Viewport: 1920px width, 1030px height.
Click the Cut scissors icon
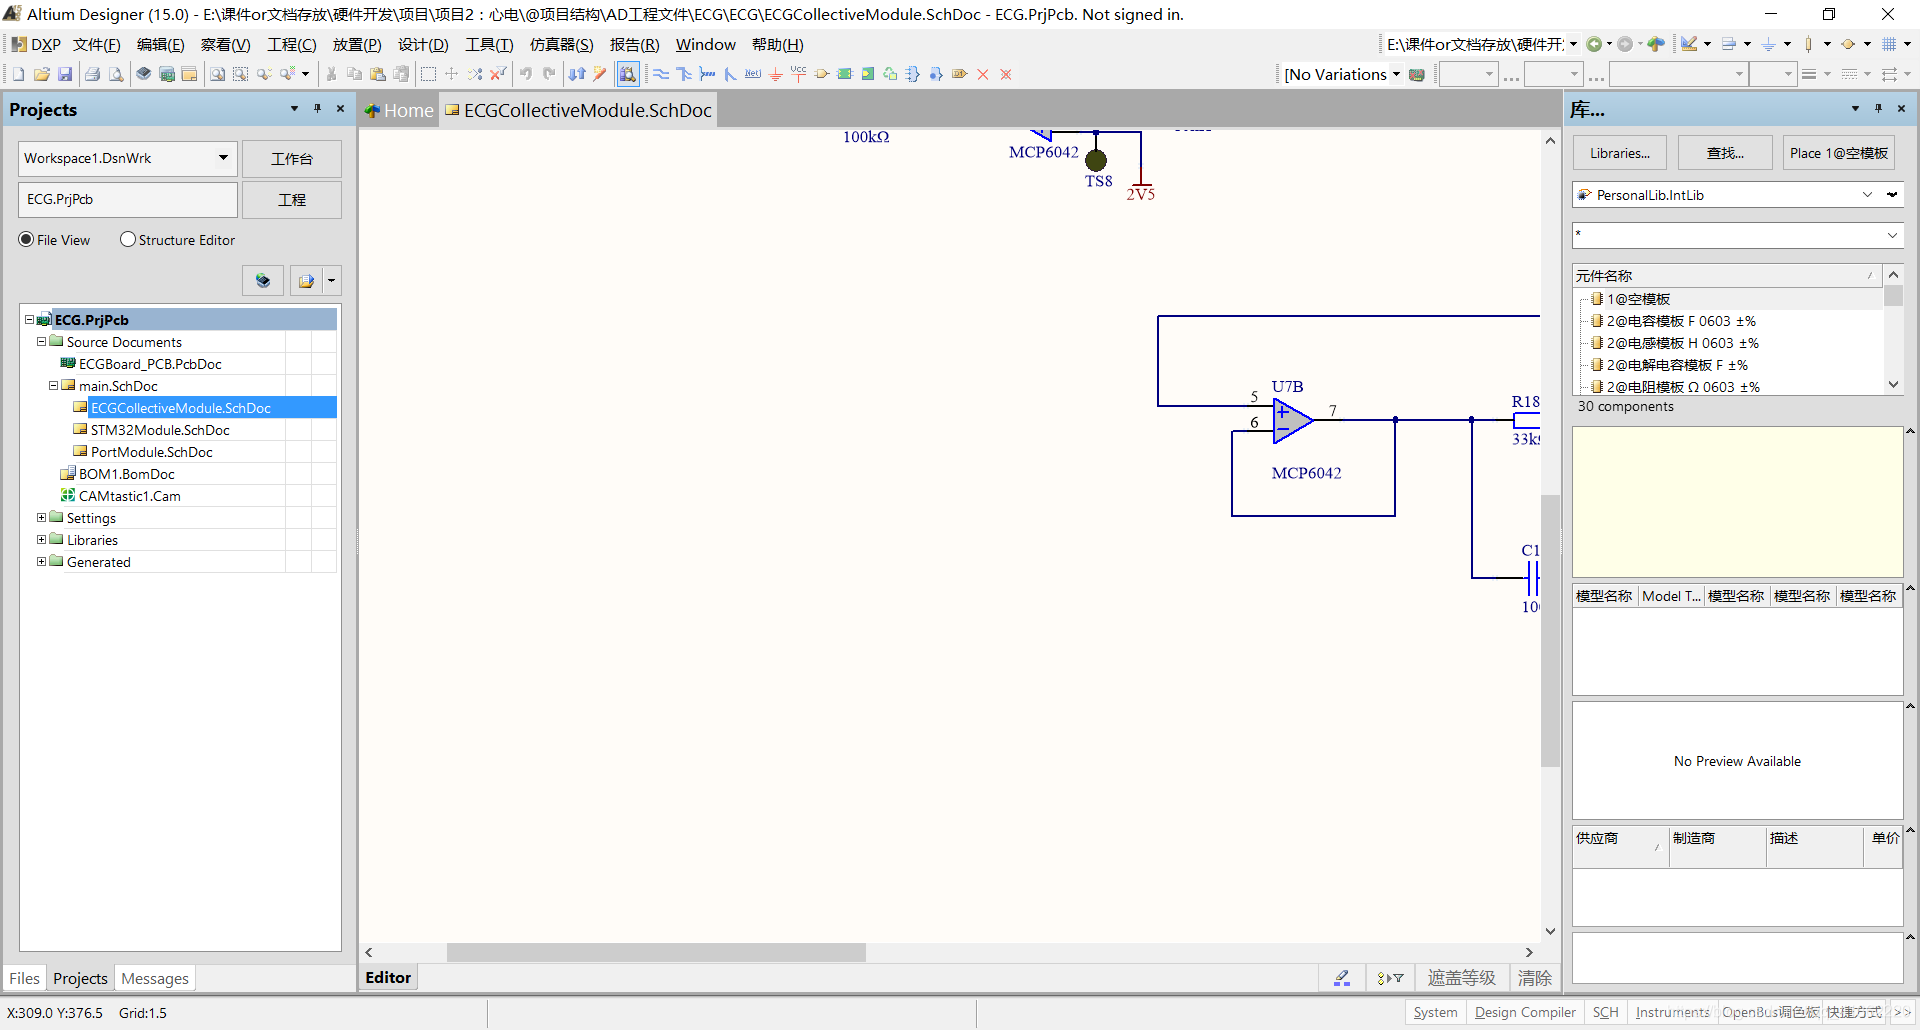(331, 74)
